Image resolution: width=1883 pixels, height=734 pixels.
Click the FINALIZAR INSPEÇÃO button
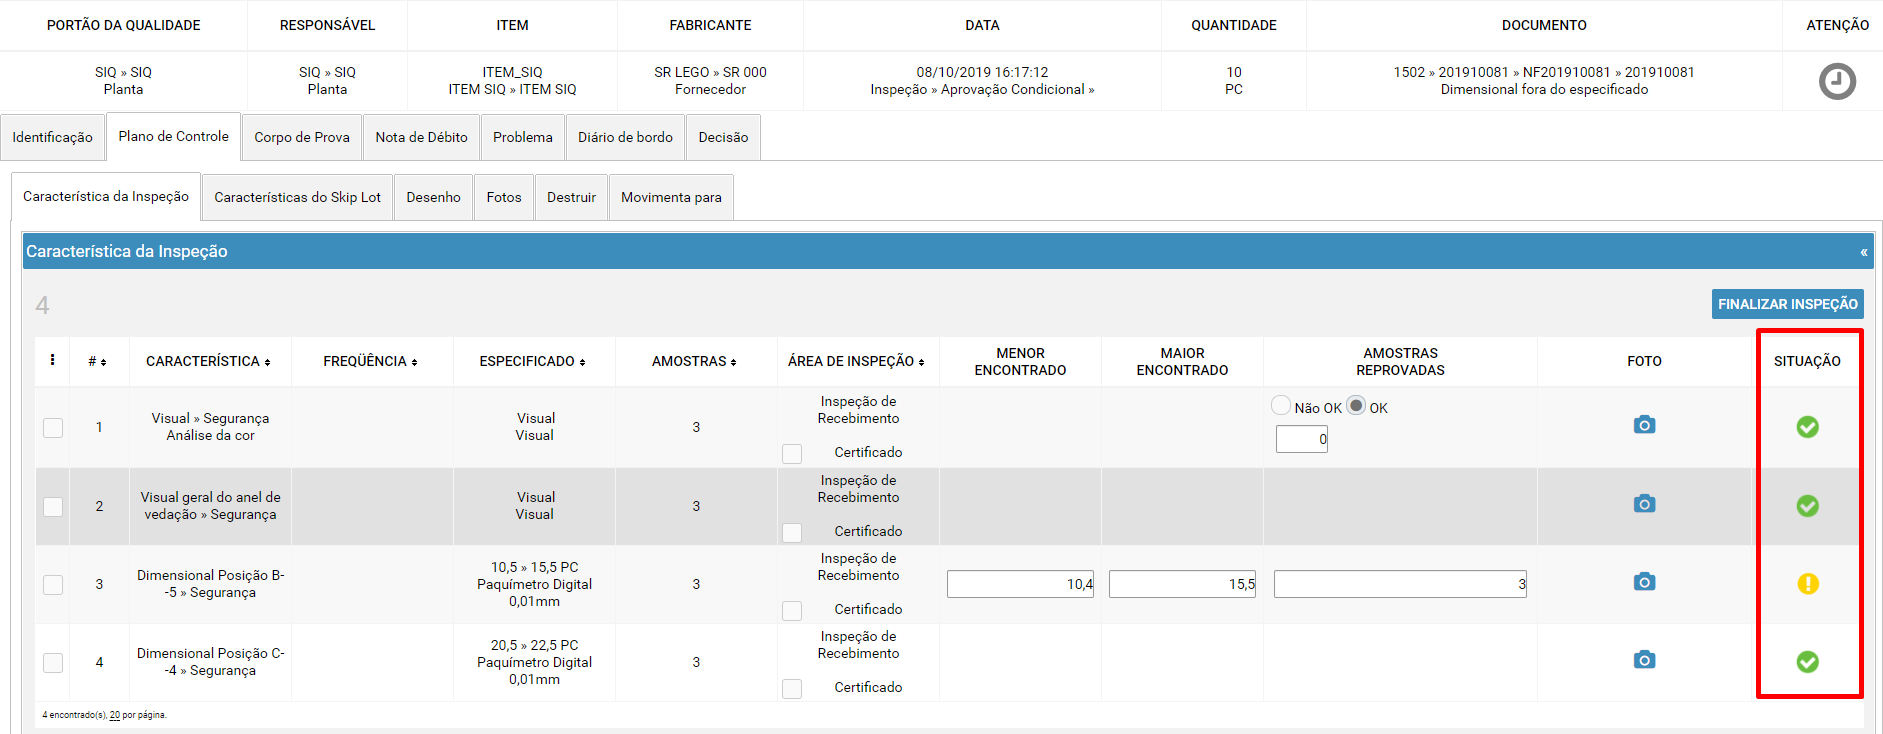[x=1788, y=304]
